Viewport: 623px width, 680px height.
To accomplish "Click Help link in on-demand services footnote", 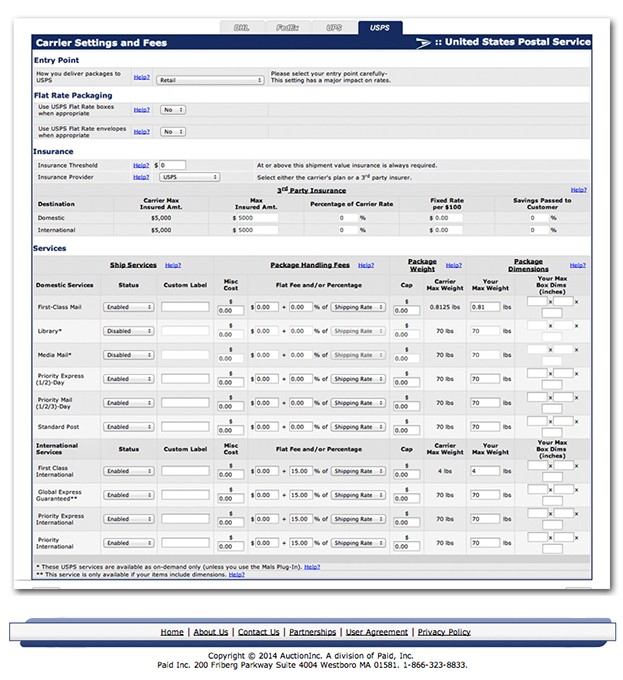I will tap(312, 567).
